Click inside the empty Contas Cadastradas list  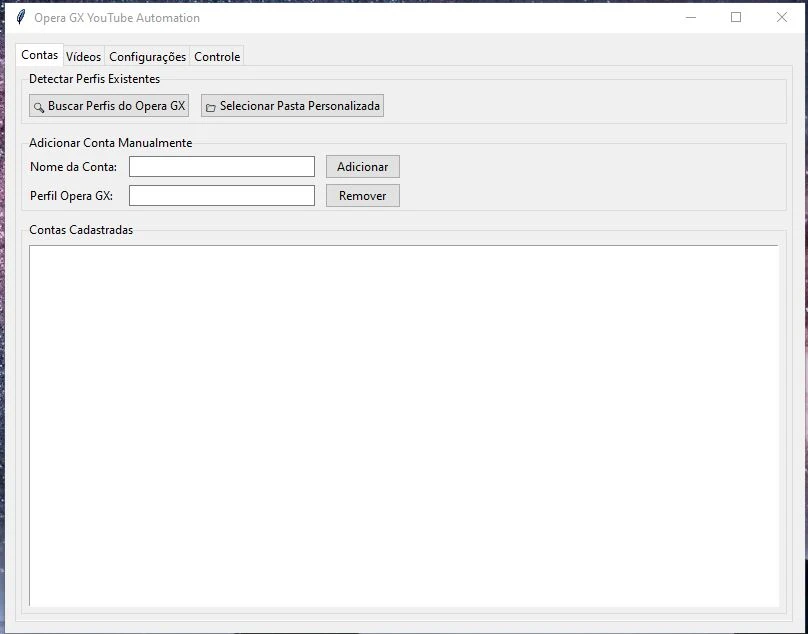click(403, 425)
